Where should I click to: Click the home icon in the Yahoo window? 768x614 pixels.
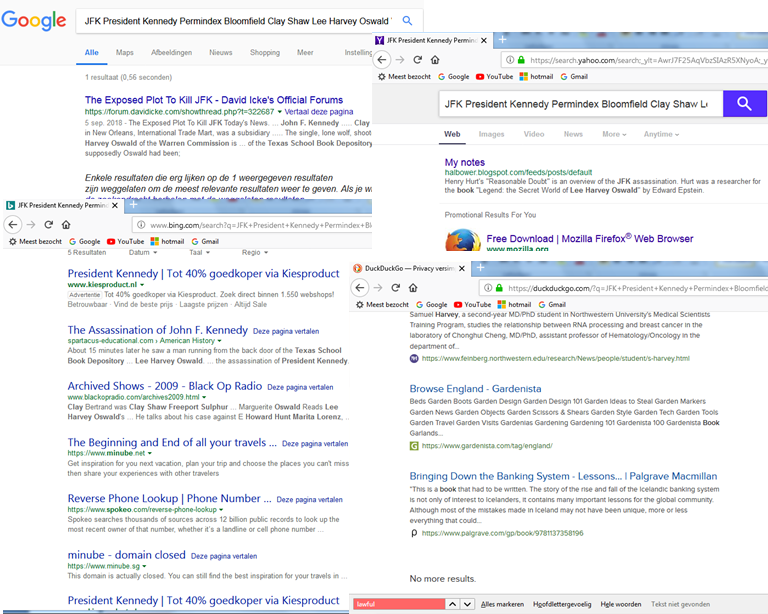[435, 60]
